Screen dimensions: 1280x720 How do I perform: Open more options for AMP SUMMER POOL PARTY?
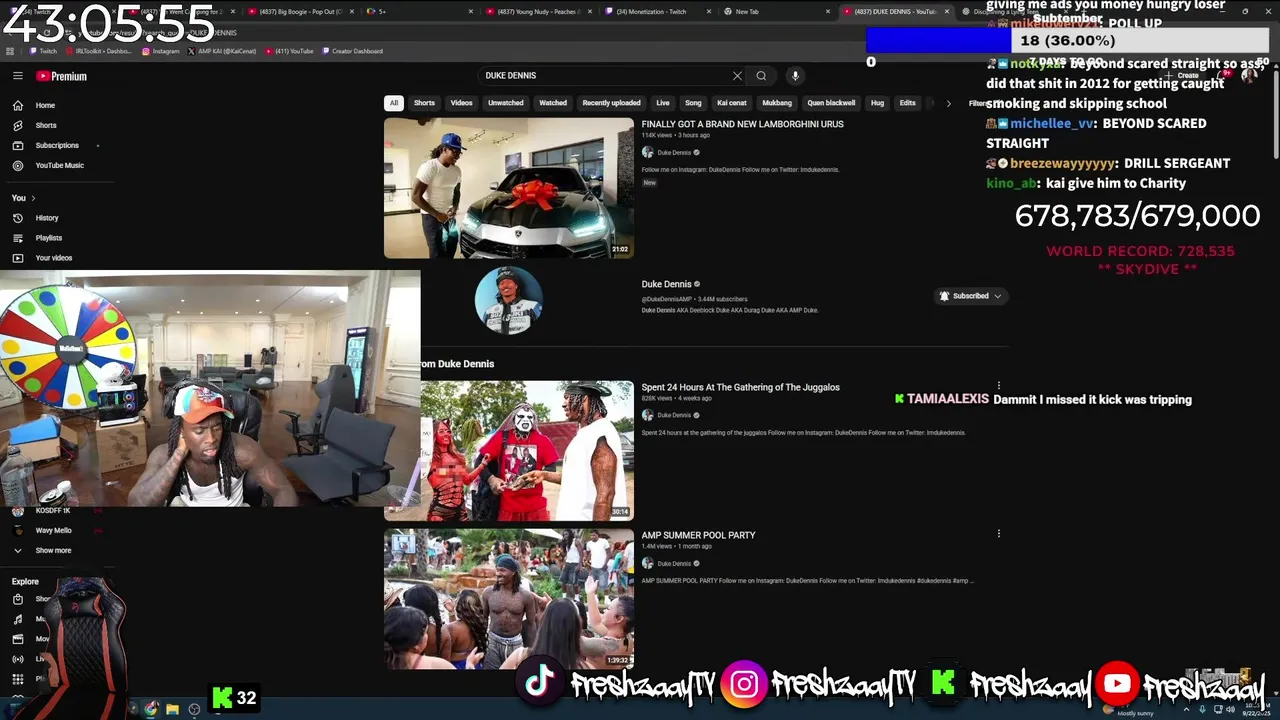click(x=998, y=534)
